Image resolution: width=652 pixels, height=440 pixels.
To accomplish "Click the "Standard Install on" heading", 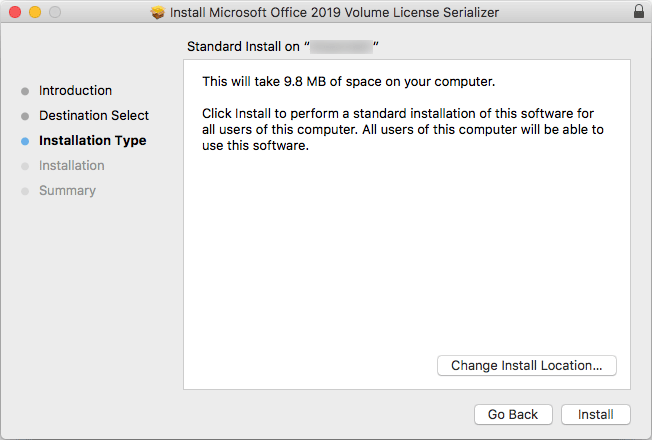I will click(x=283, y=46).
